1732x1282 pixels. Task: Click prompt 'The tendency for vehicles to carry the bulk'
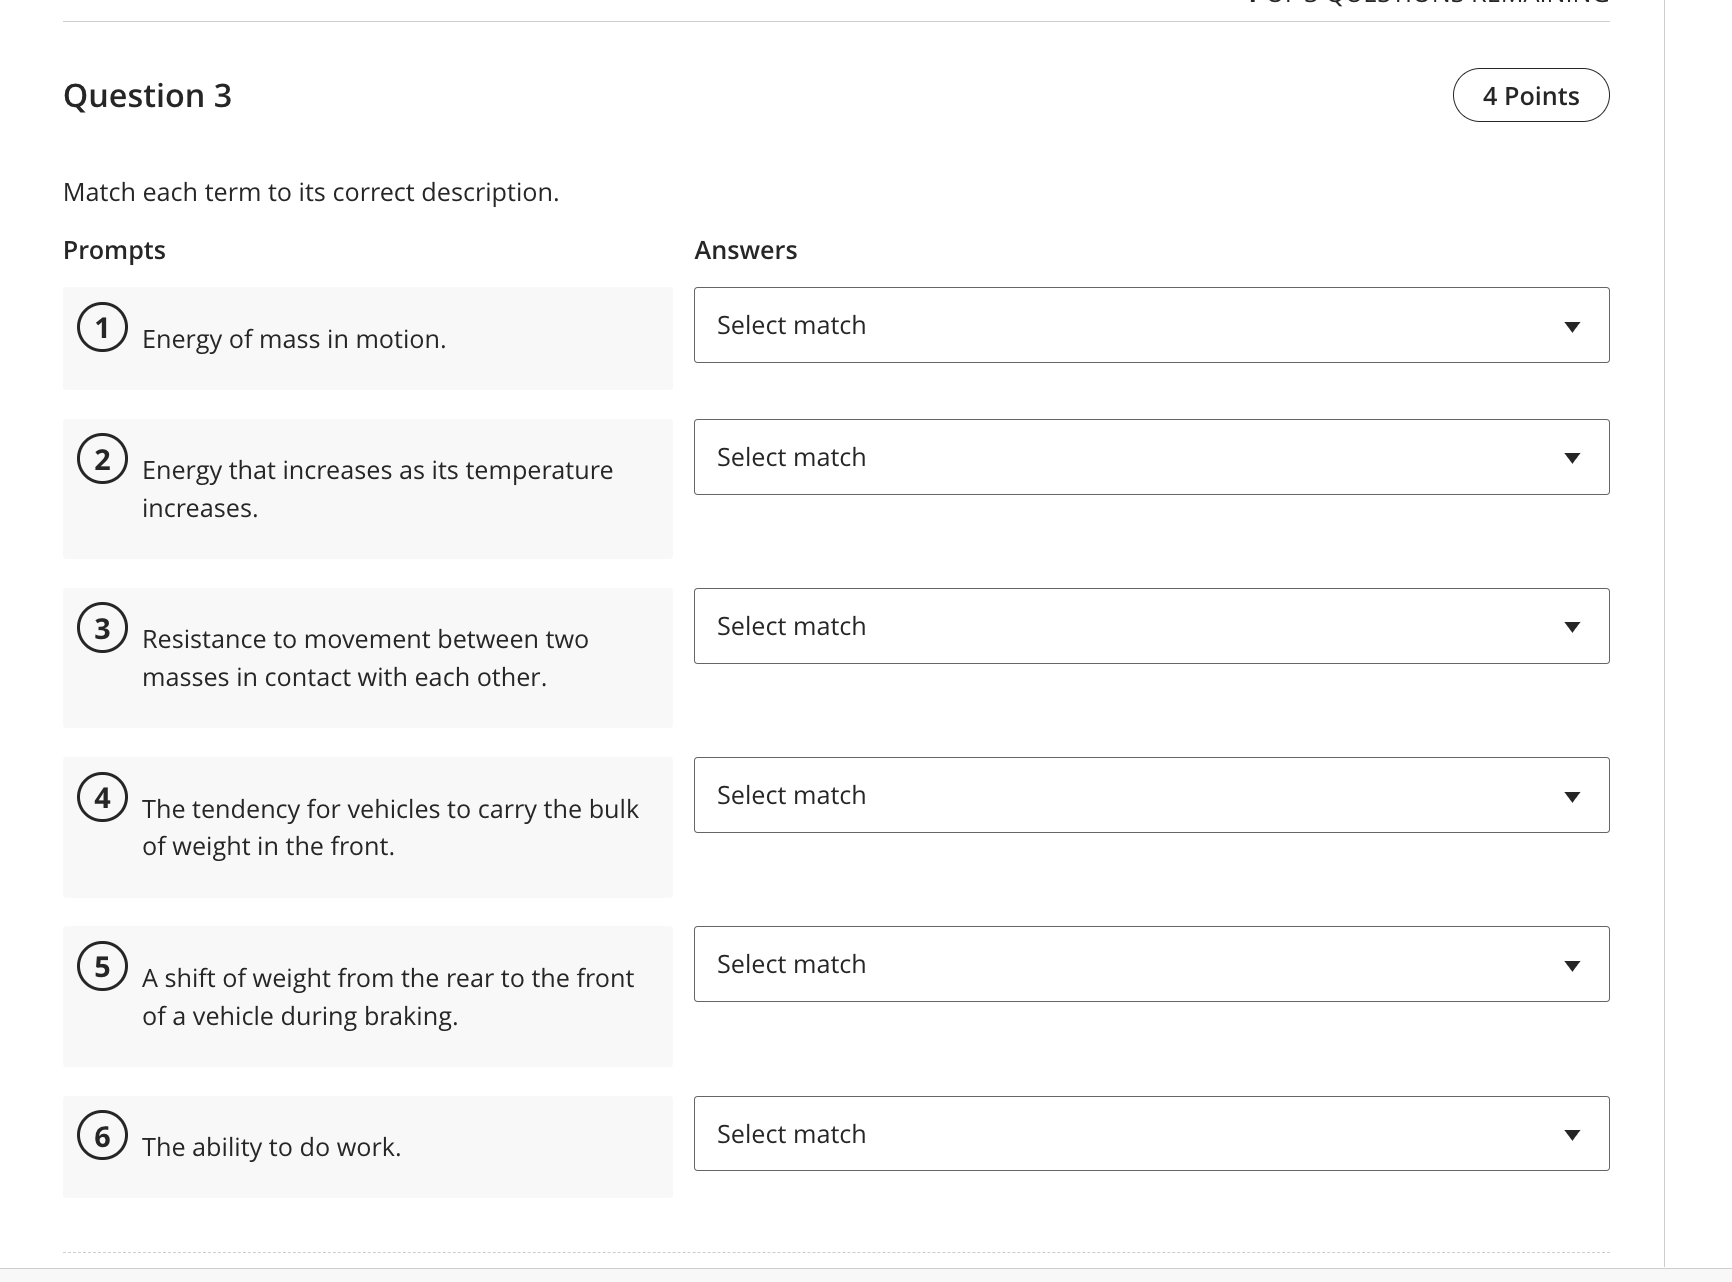(x=390, y=827)
